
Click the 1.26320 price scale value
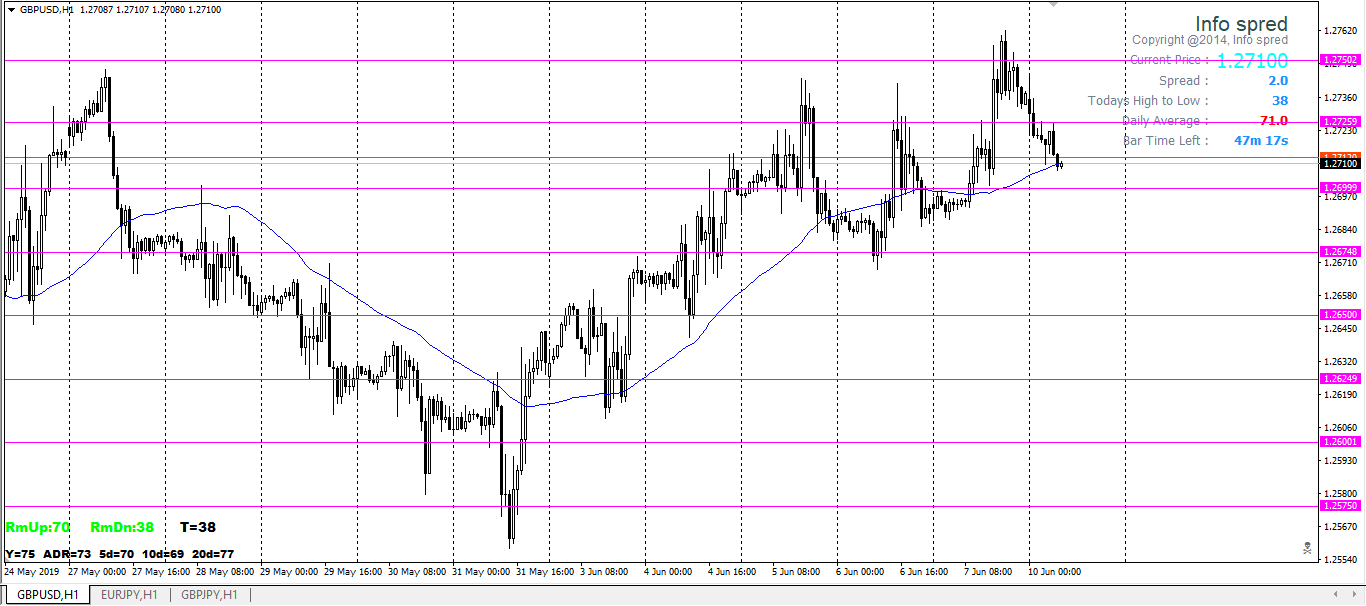pyautogui.click(x=1340, y=361)
